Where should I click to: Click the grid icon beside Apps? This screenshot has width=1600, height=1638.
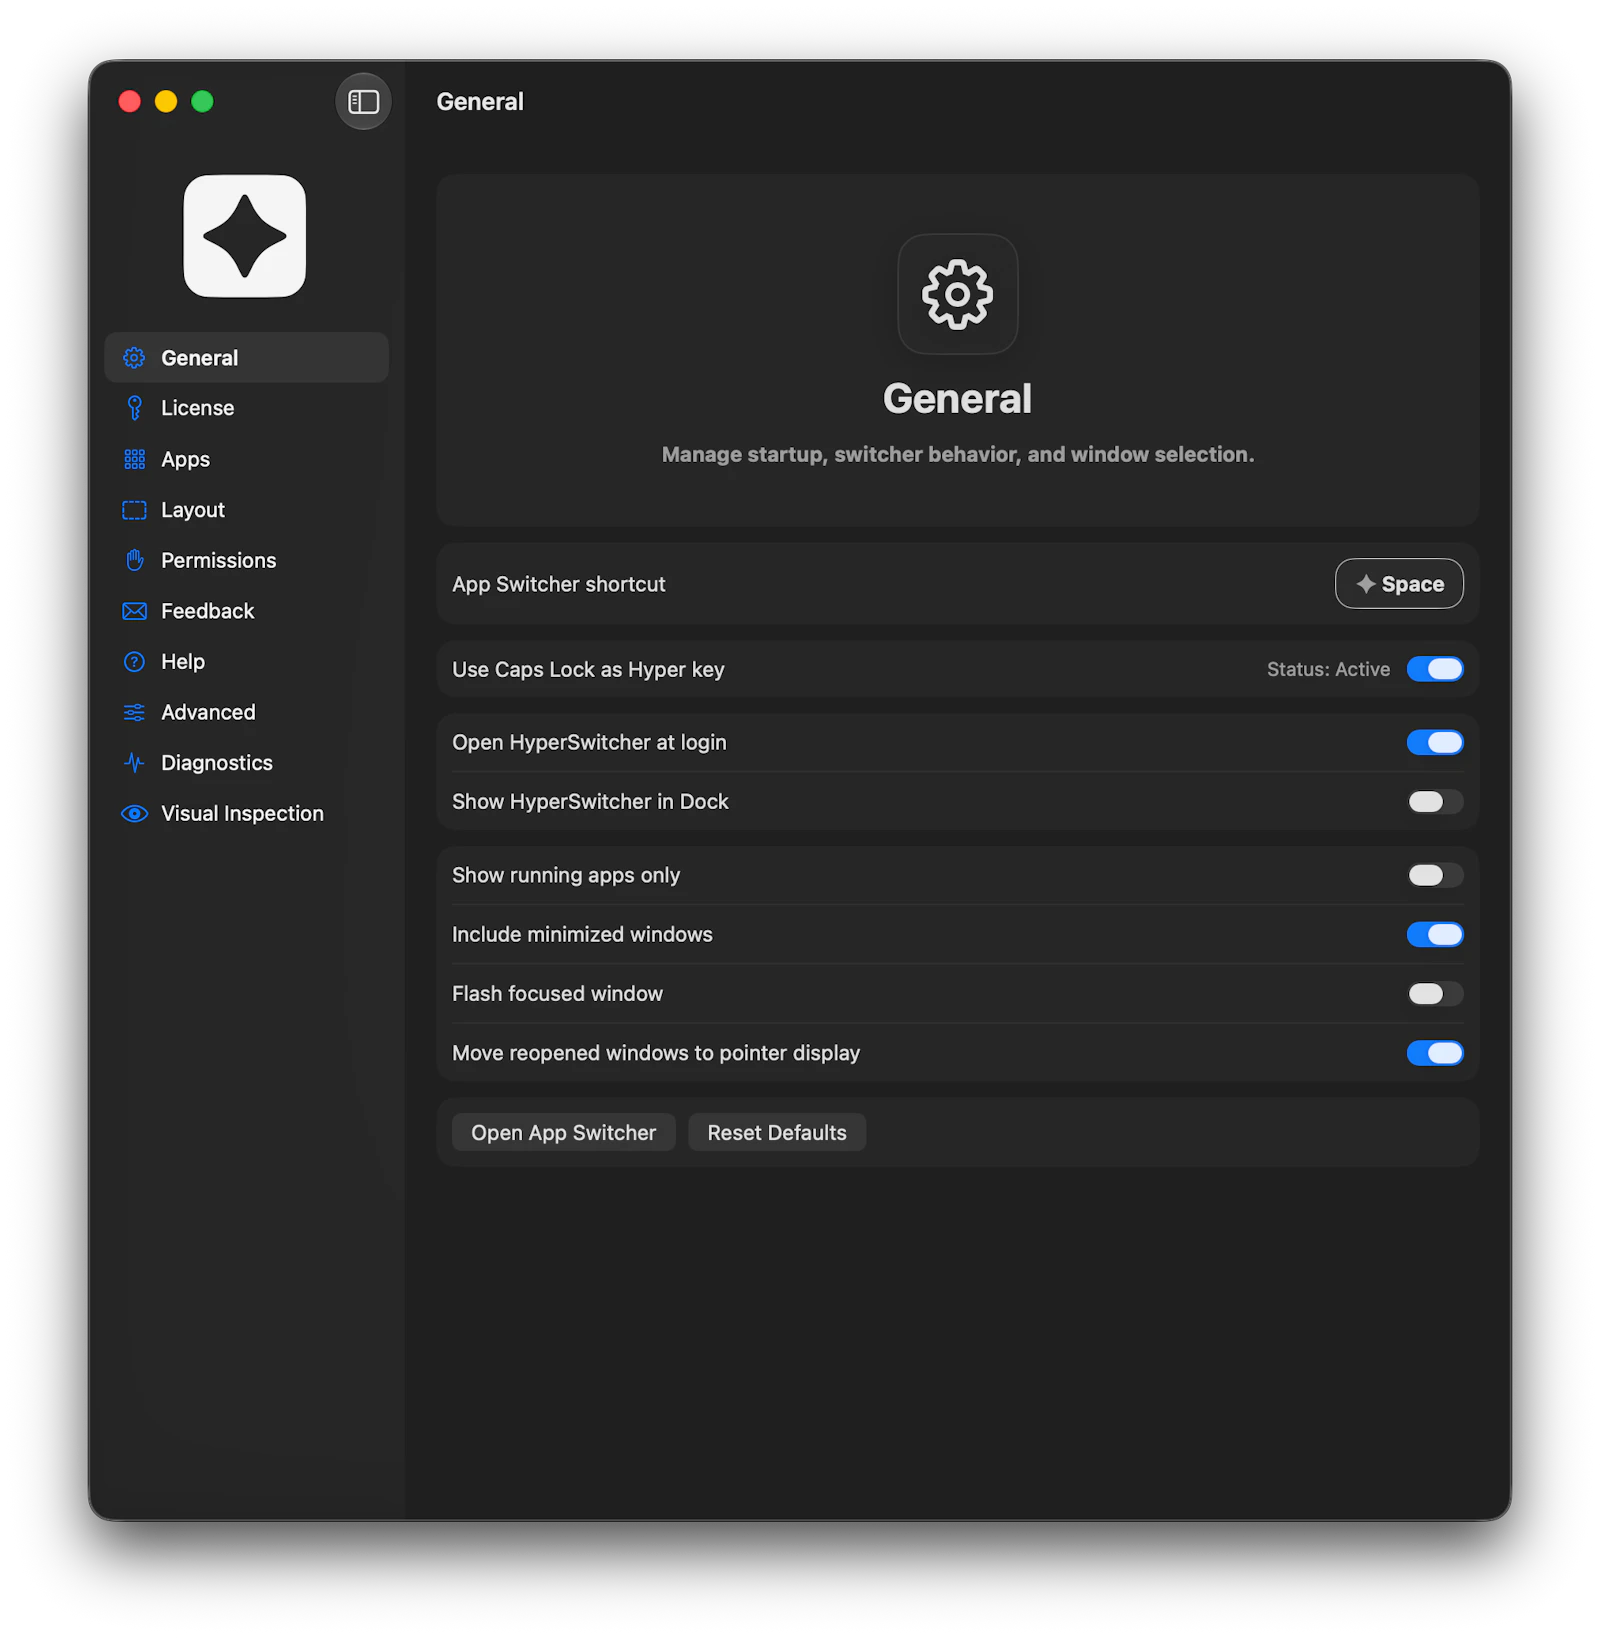134,459
